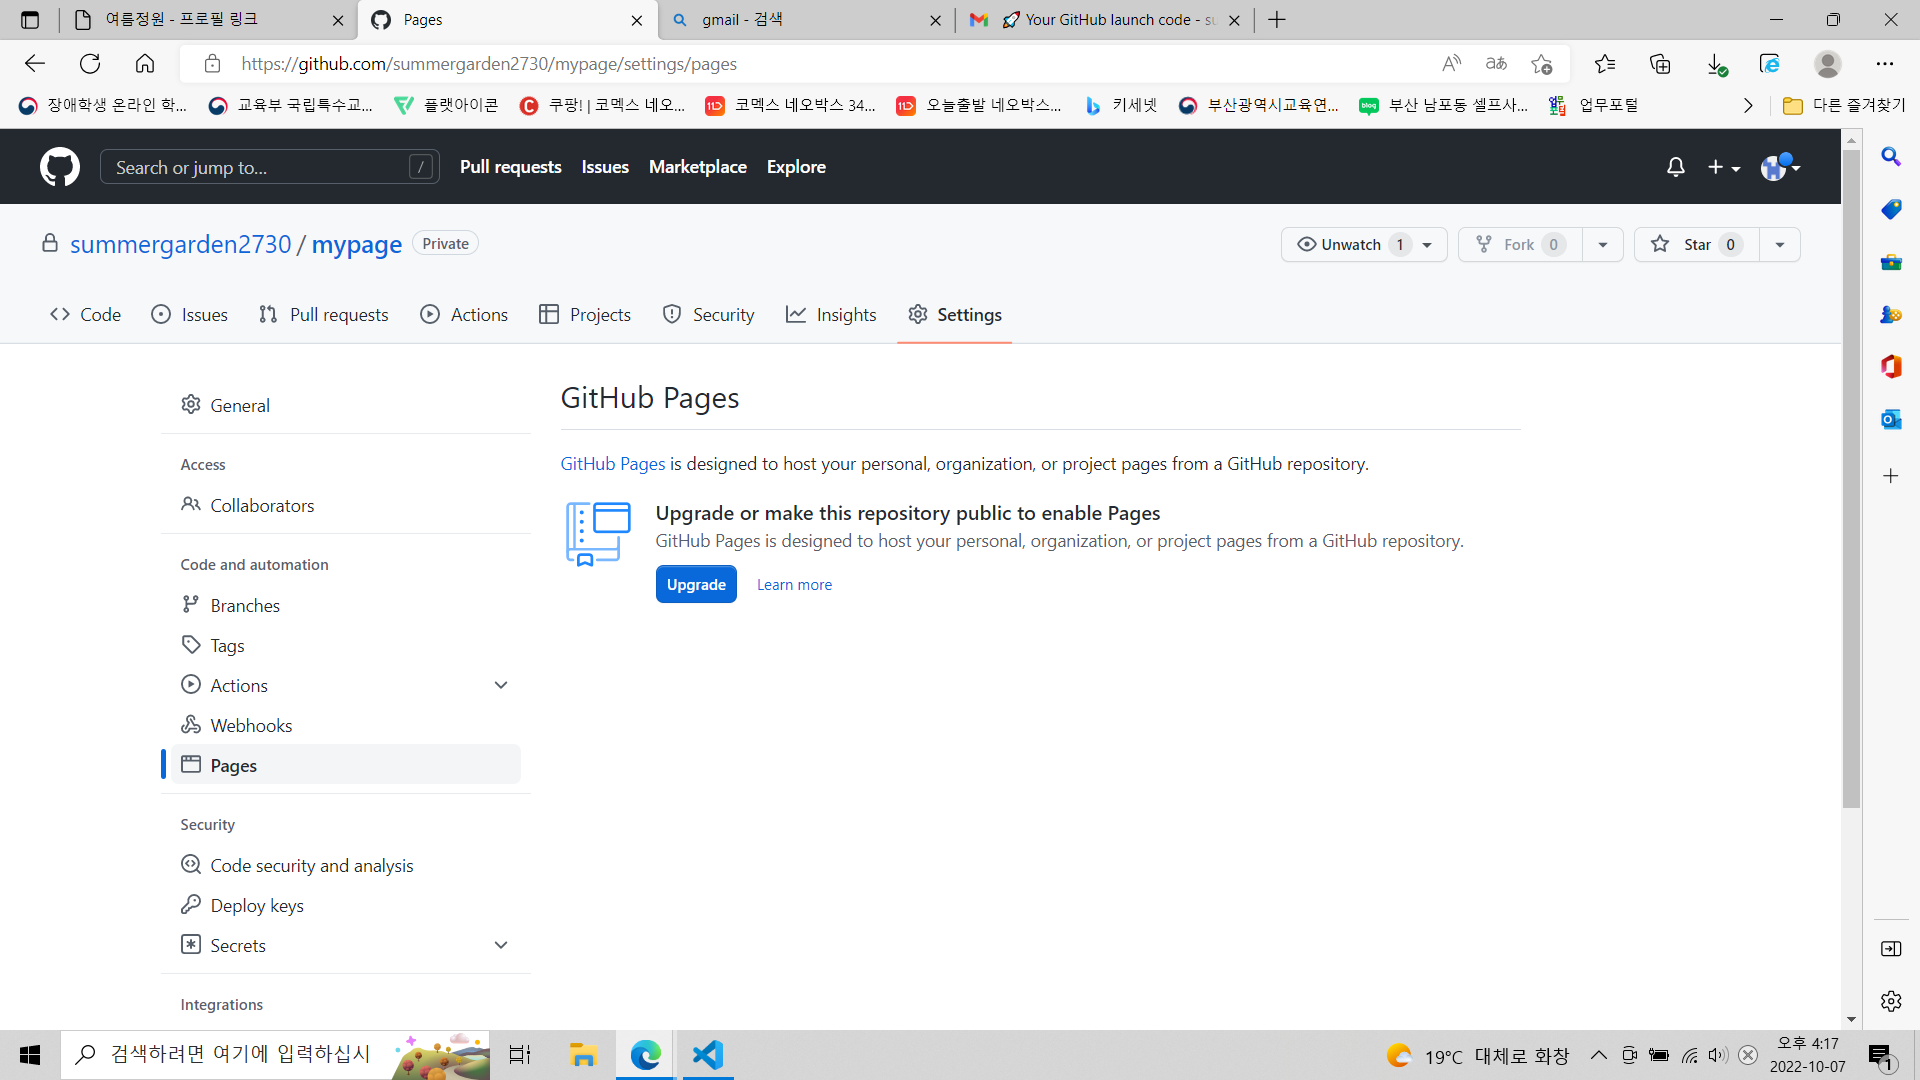
Task: Switch to the gmail search browser tab
Action: (806, 20)
